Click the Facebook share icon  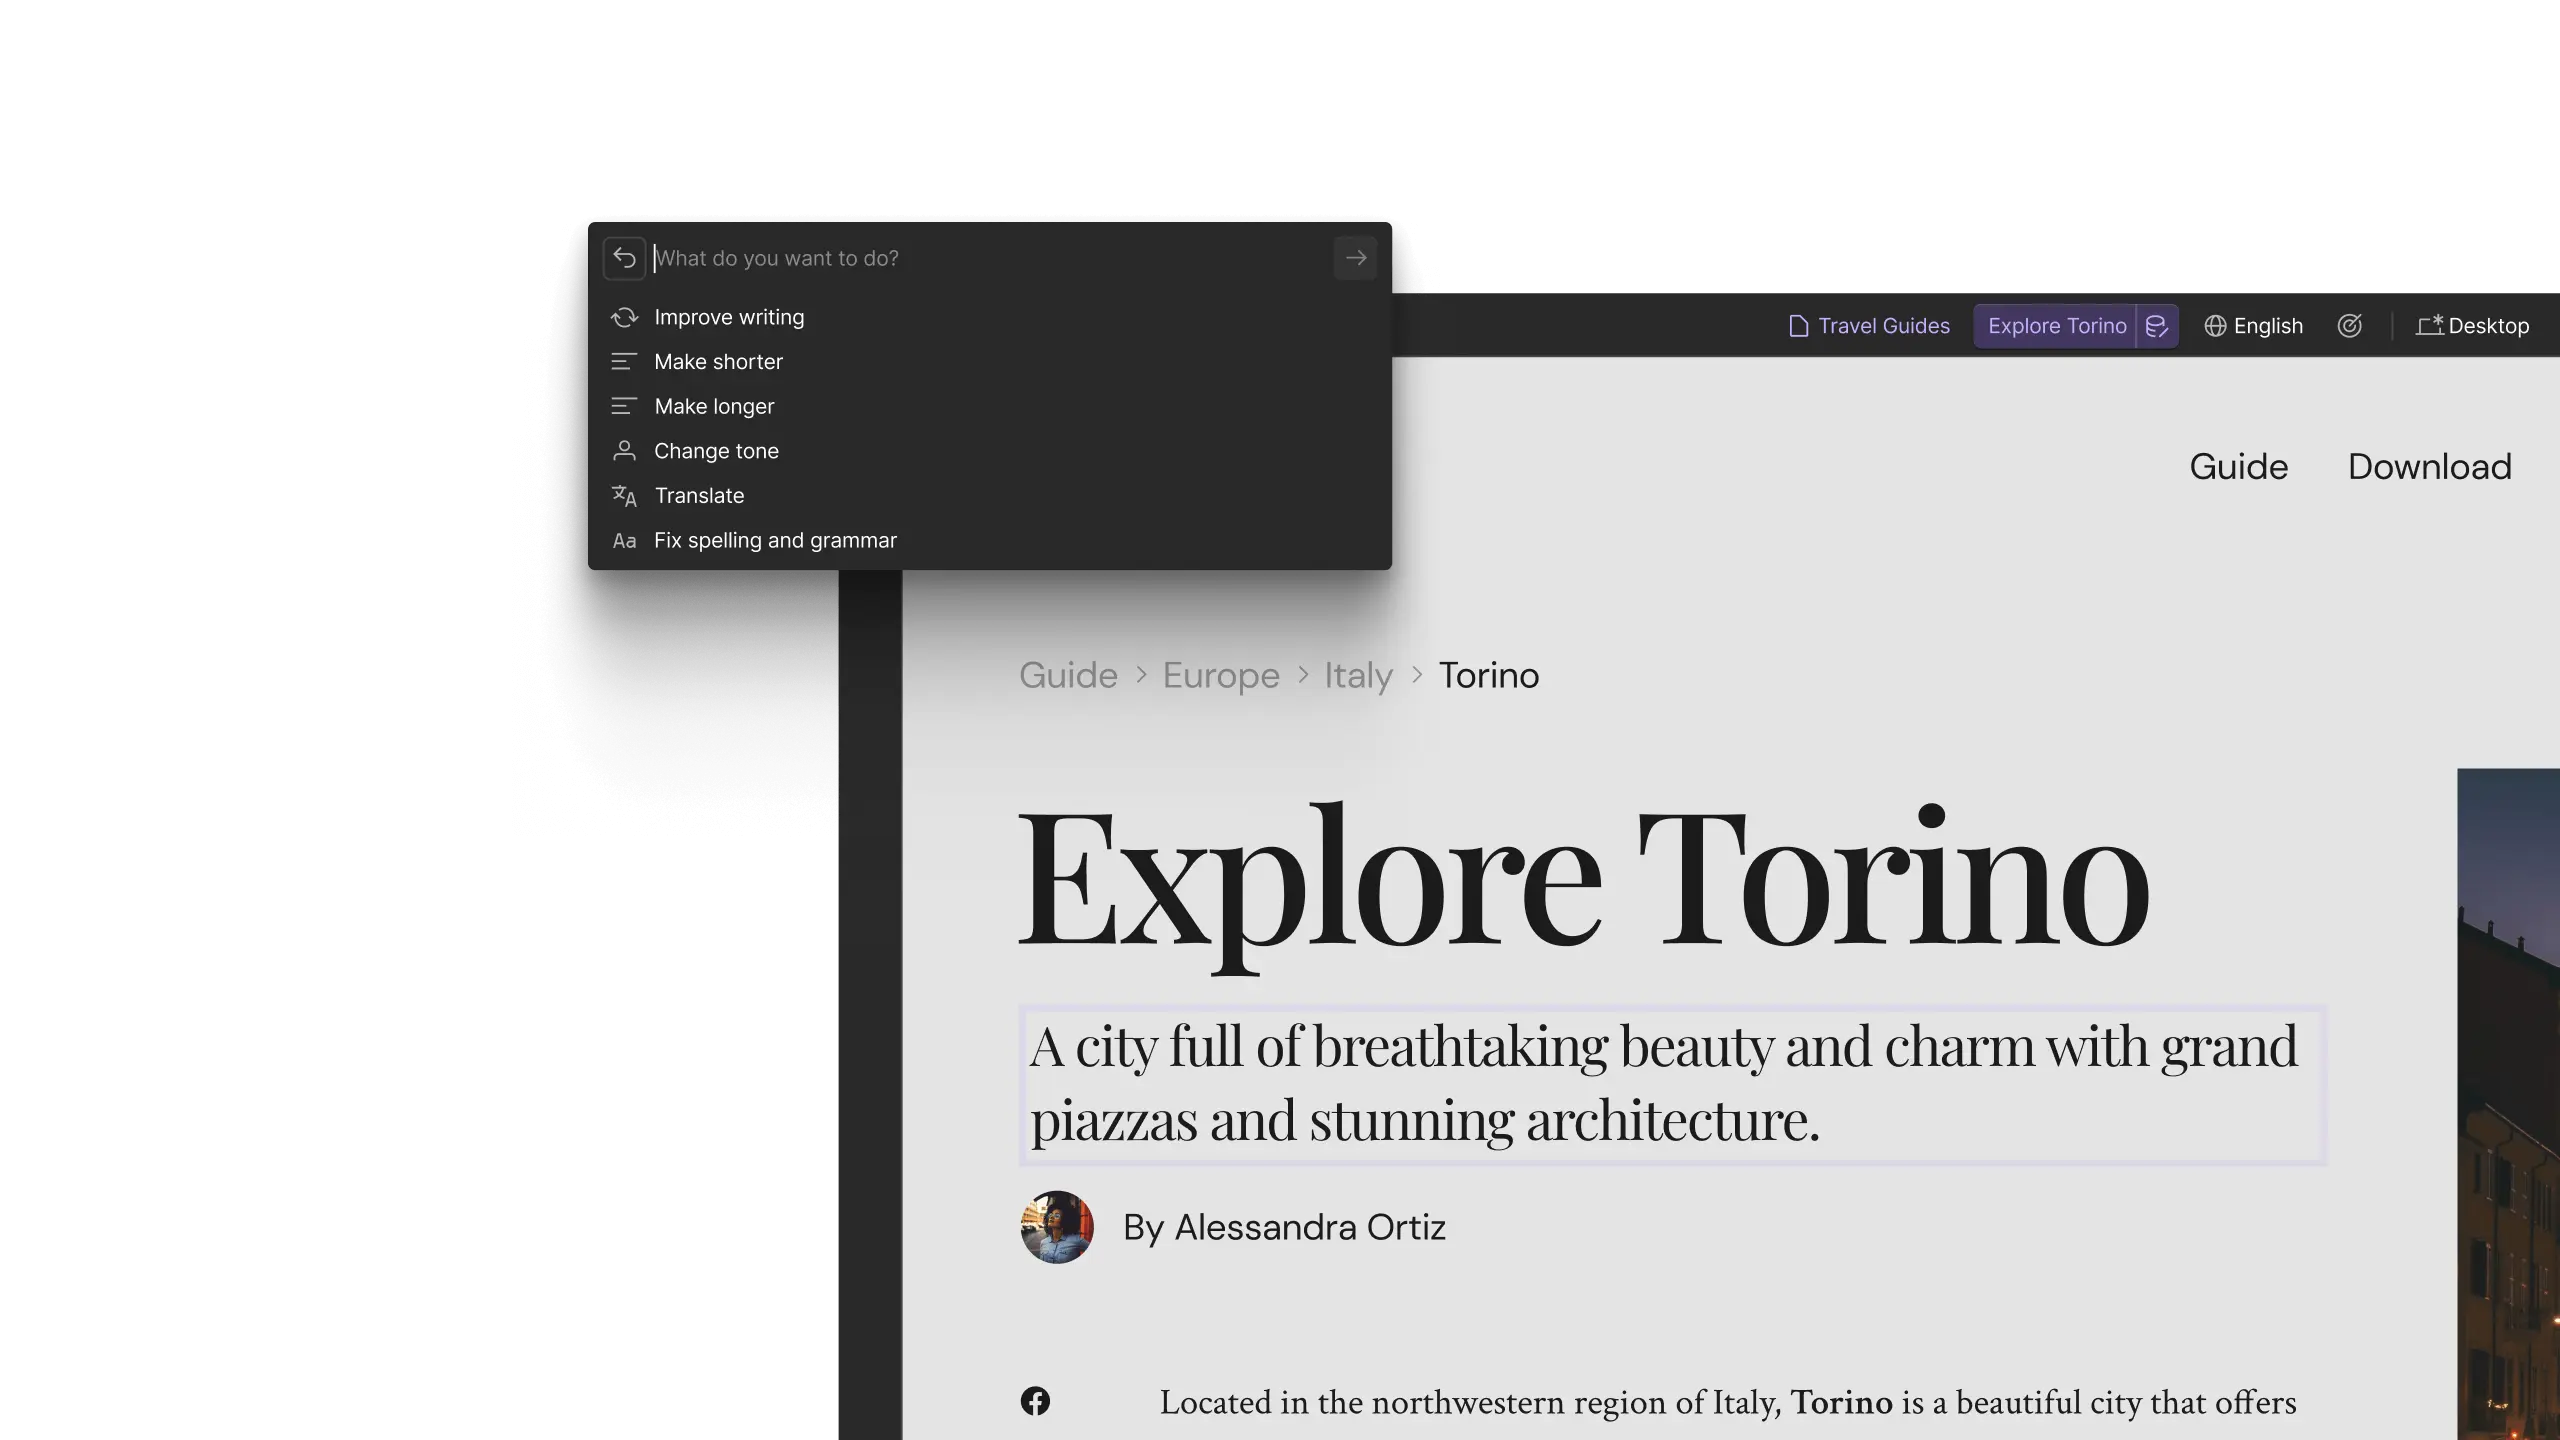(1035, 1401)
